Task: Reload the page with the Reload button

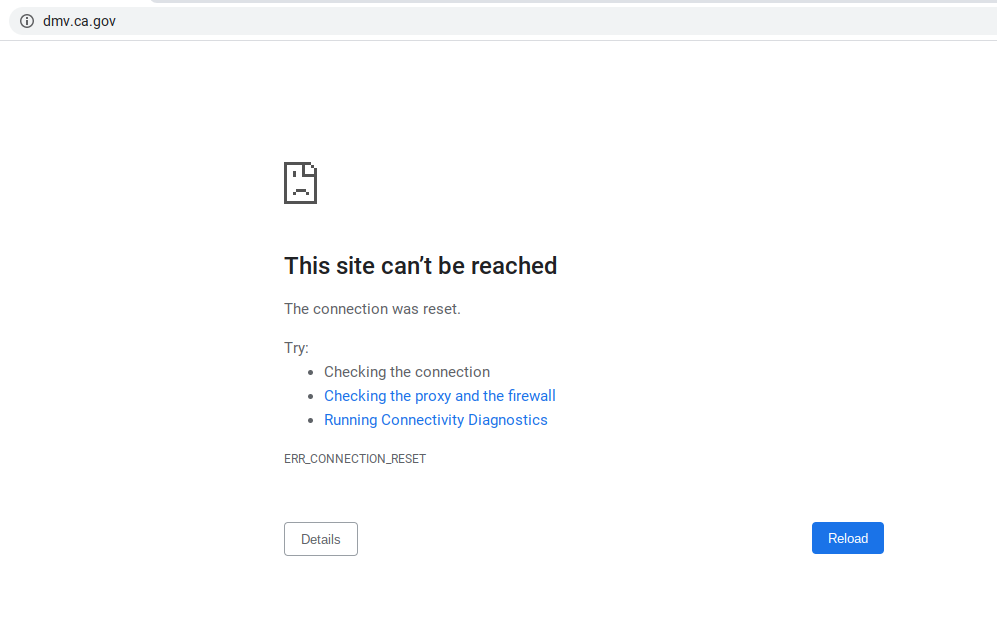Action: point(848,538)
